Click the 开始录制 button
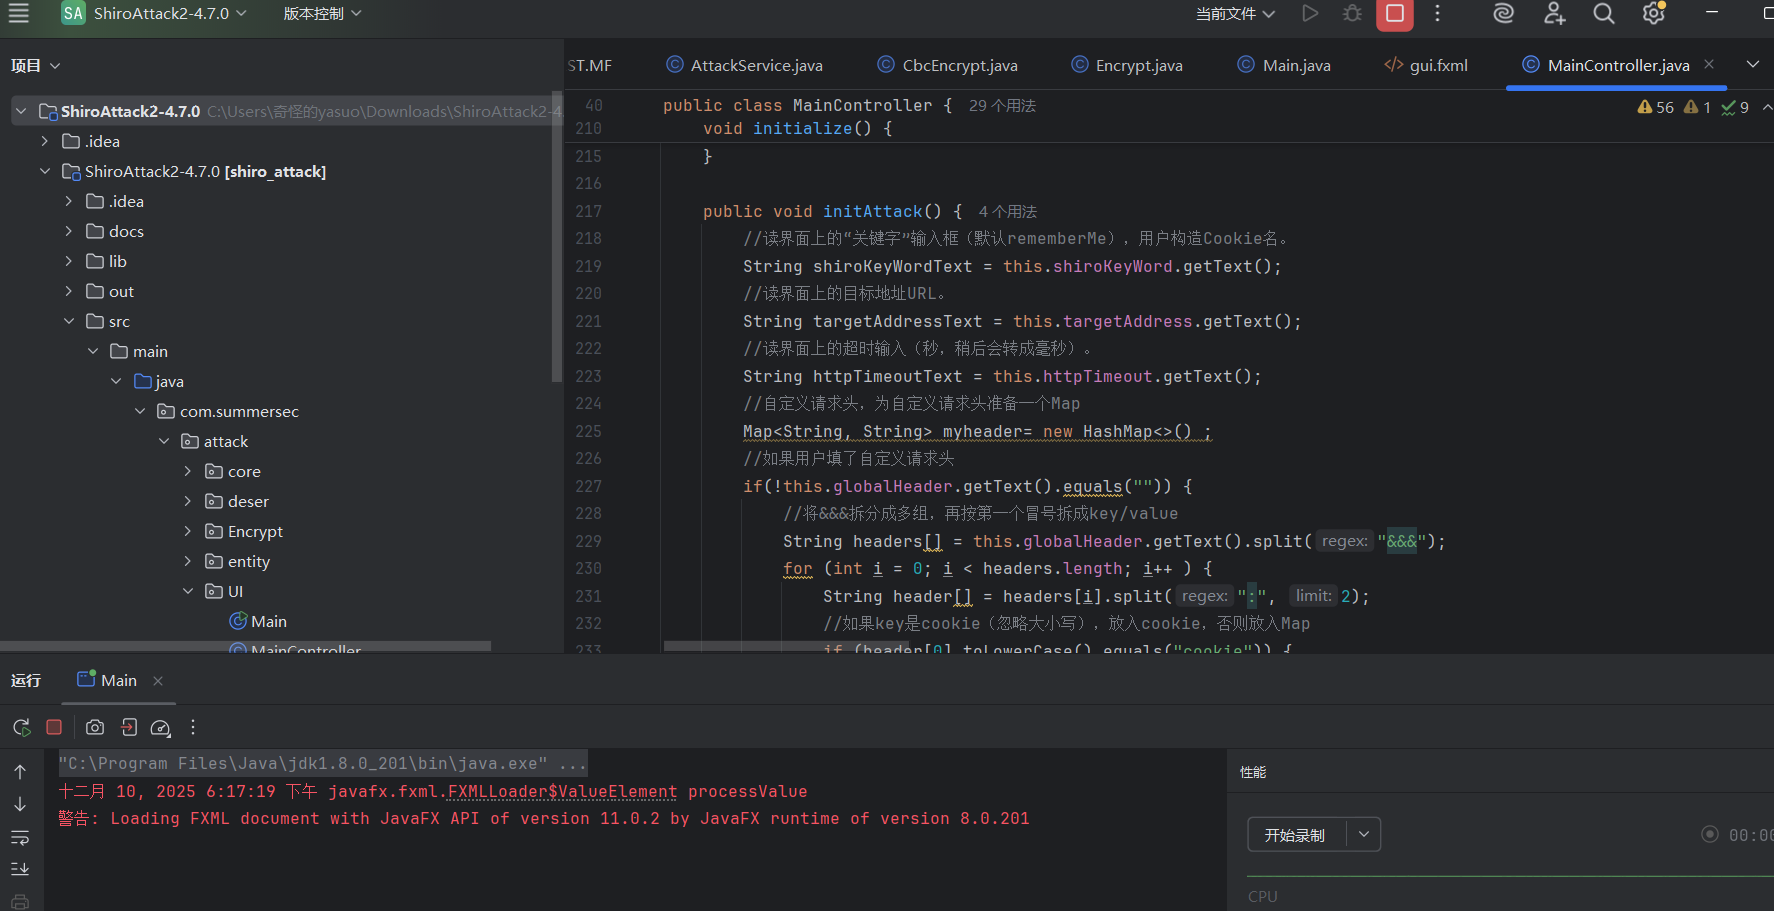The width and height of the screenshot is (1774, 911). (1295, 835)
